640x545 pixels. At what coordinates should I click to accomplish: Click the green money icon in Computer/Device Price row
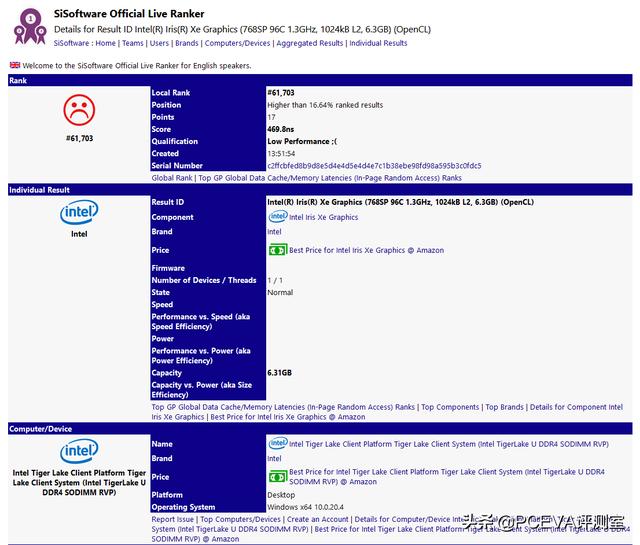(278, 476)
